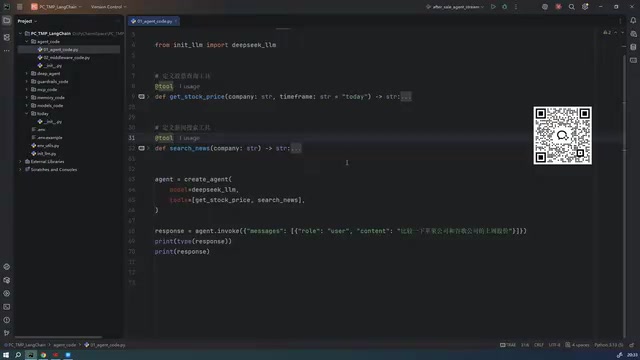The height and width of the screenshot is (360, 640).
Task: Close the 01_agent_code.py tab
Action: (176, 21)
